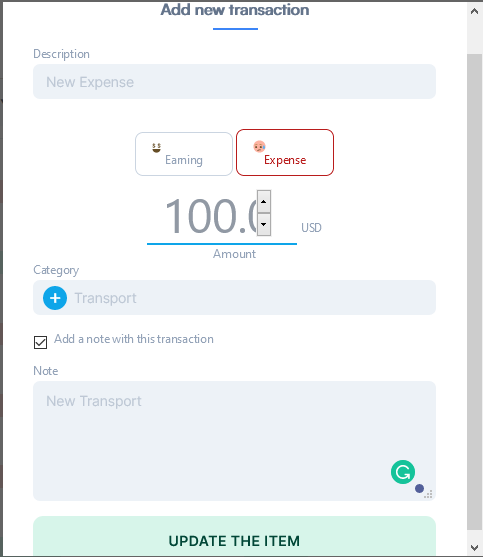
Task: Click the blue dot beside Grammarly icon
Action: click(x=419, y=488)
